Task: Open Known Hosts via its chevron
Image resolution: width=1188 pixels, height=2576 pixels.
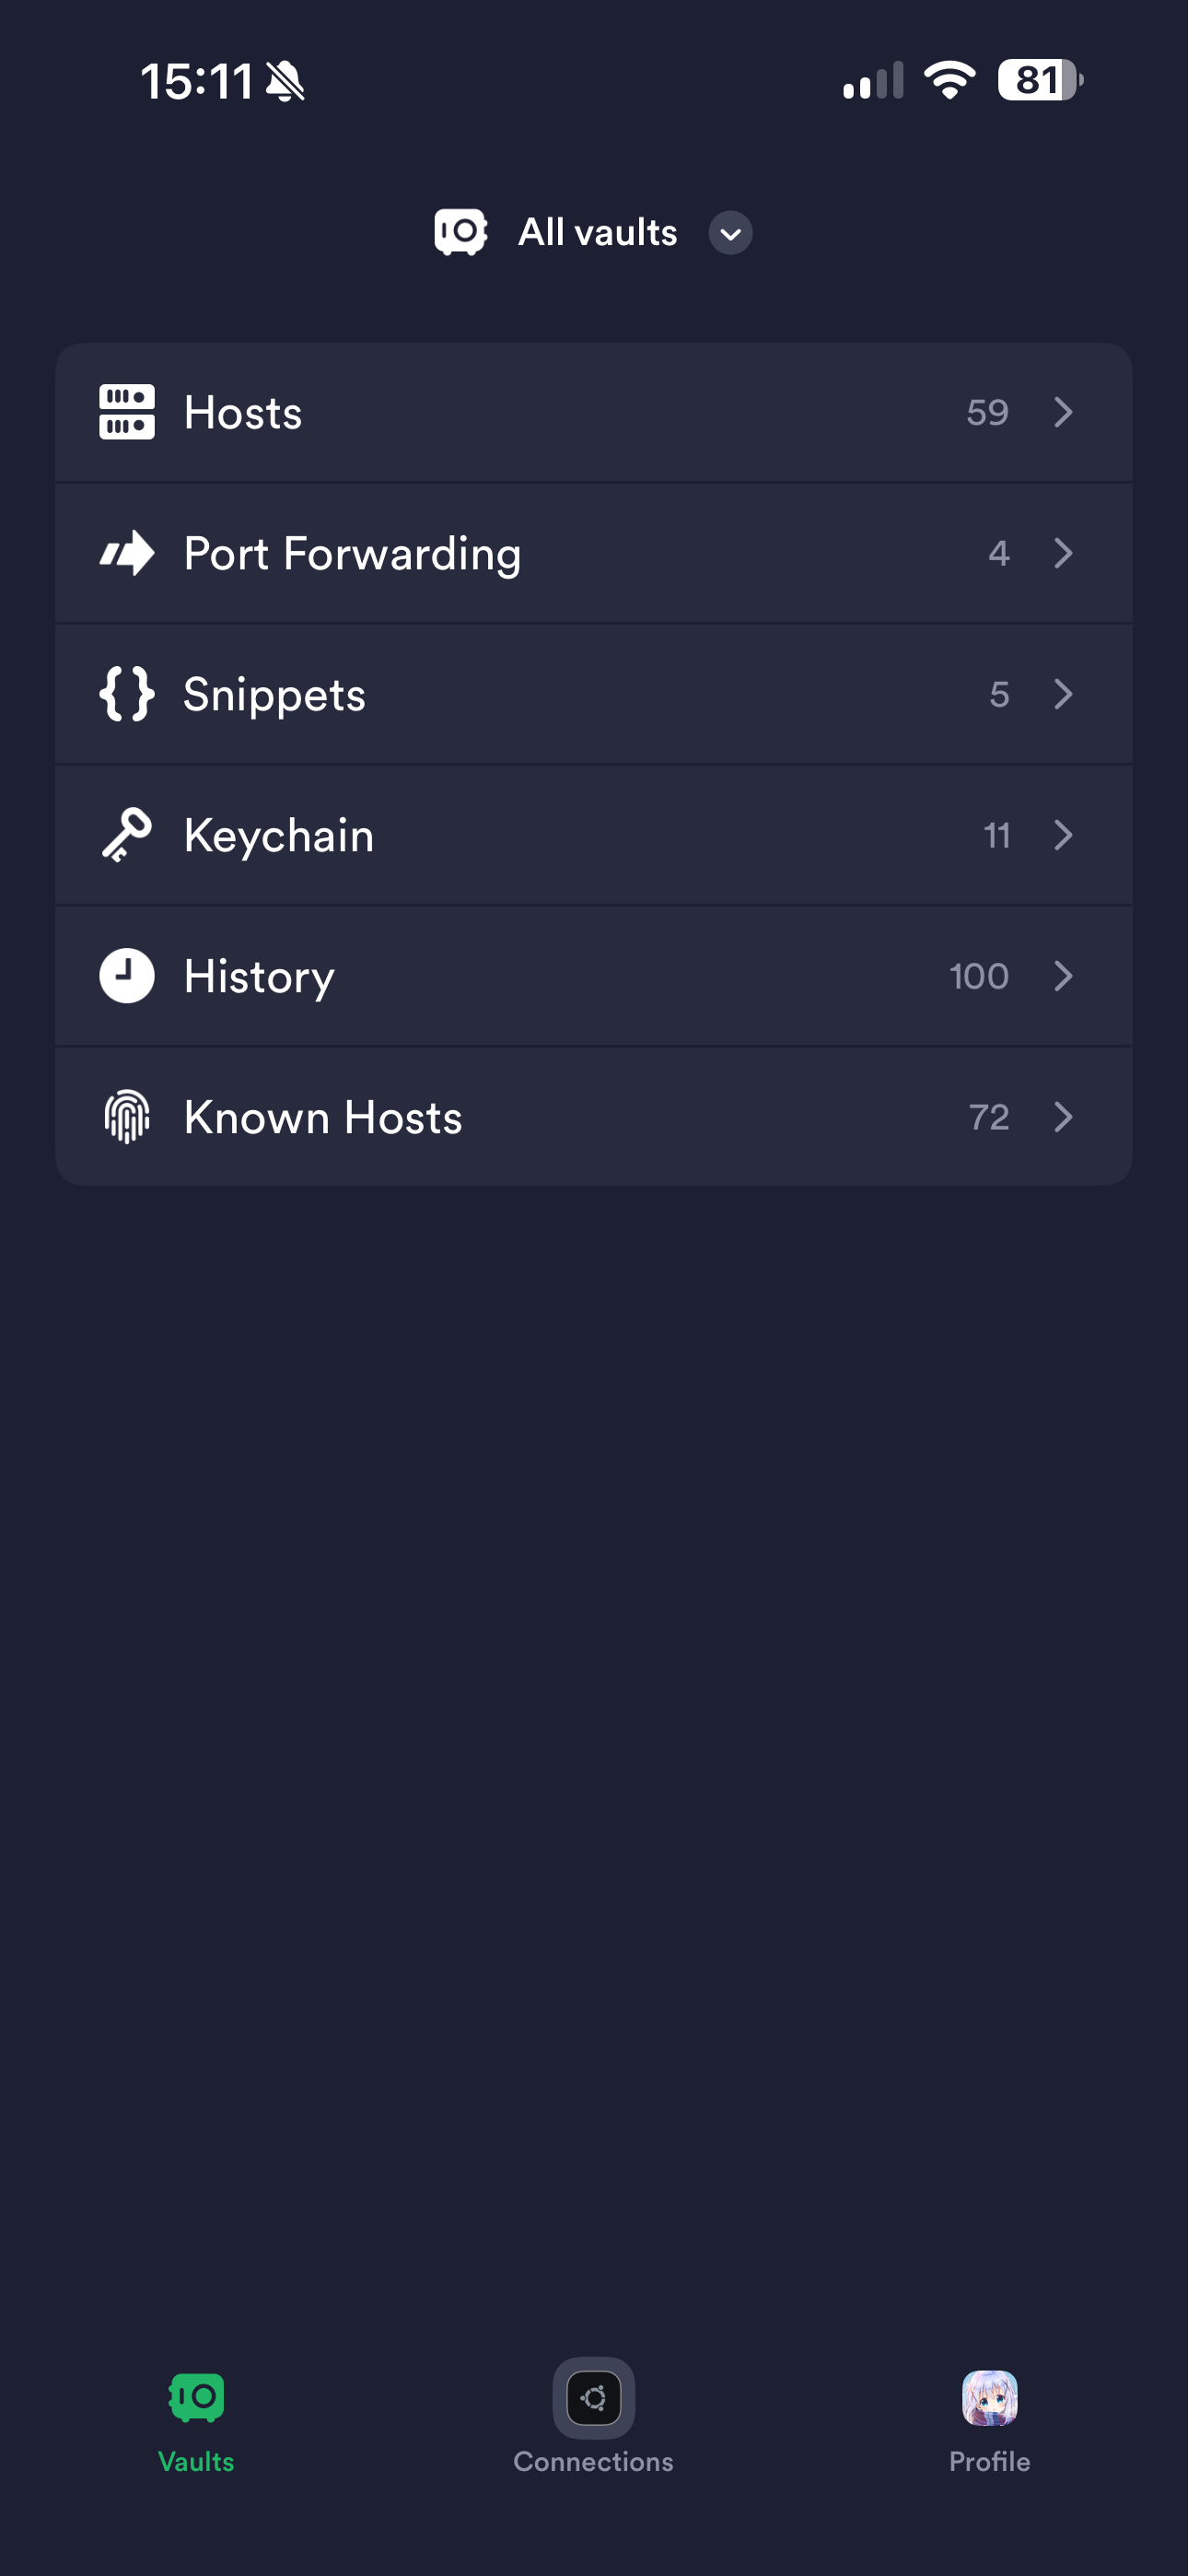Action: pyautogui.click(x=1064, y=1117)
